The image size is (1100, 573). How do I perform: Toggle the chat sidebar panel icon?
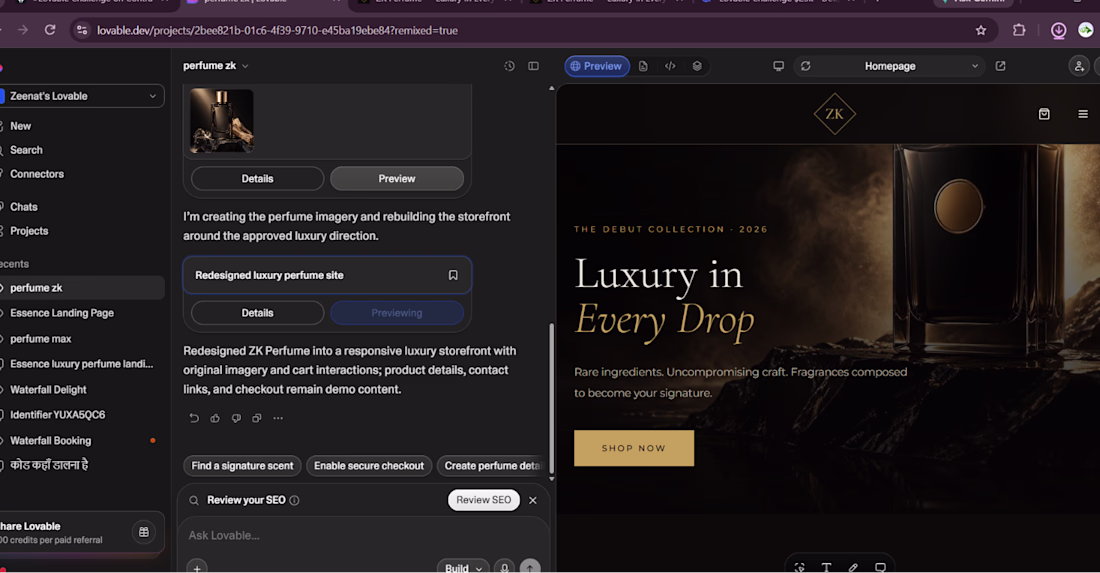[533, 66]
